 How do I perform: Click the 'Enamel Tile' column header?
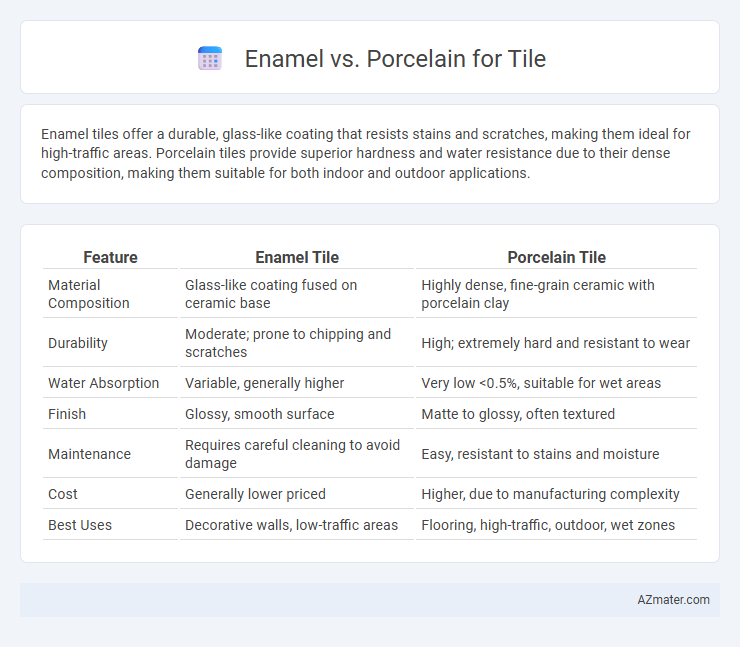[x=297, y=257]
